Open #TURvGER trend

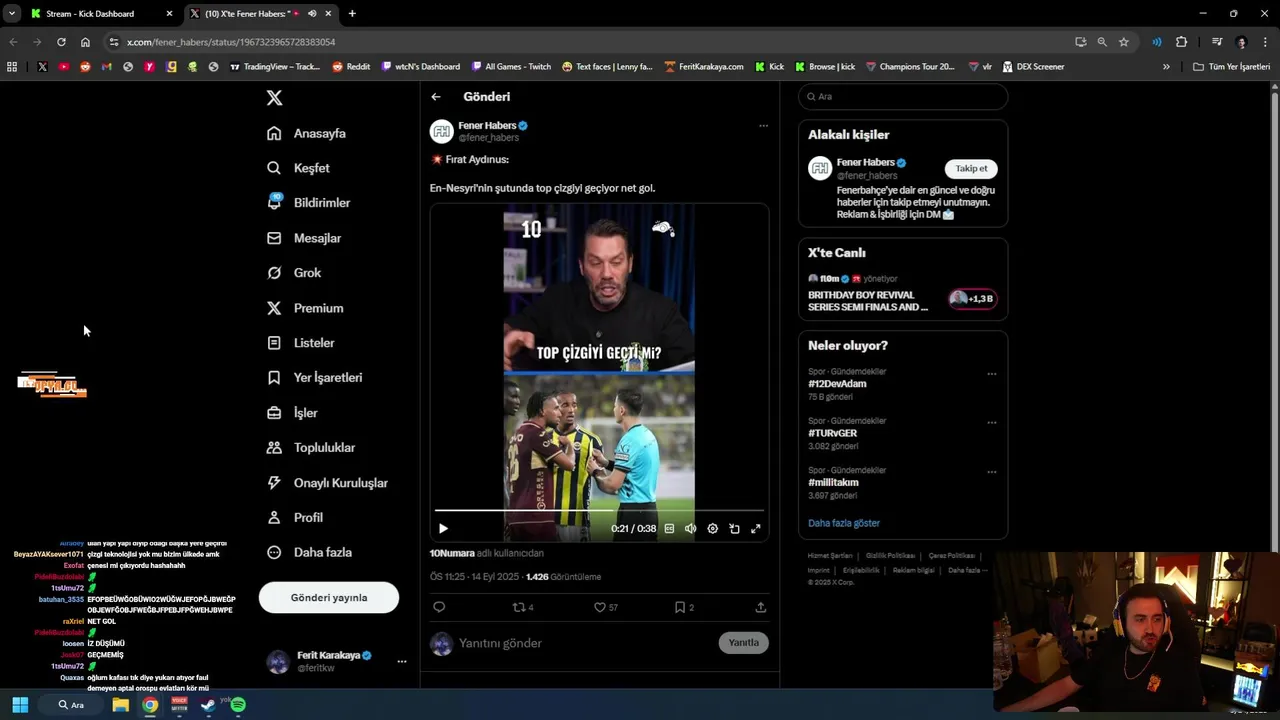[x=832, y=433]
